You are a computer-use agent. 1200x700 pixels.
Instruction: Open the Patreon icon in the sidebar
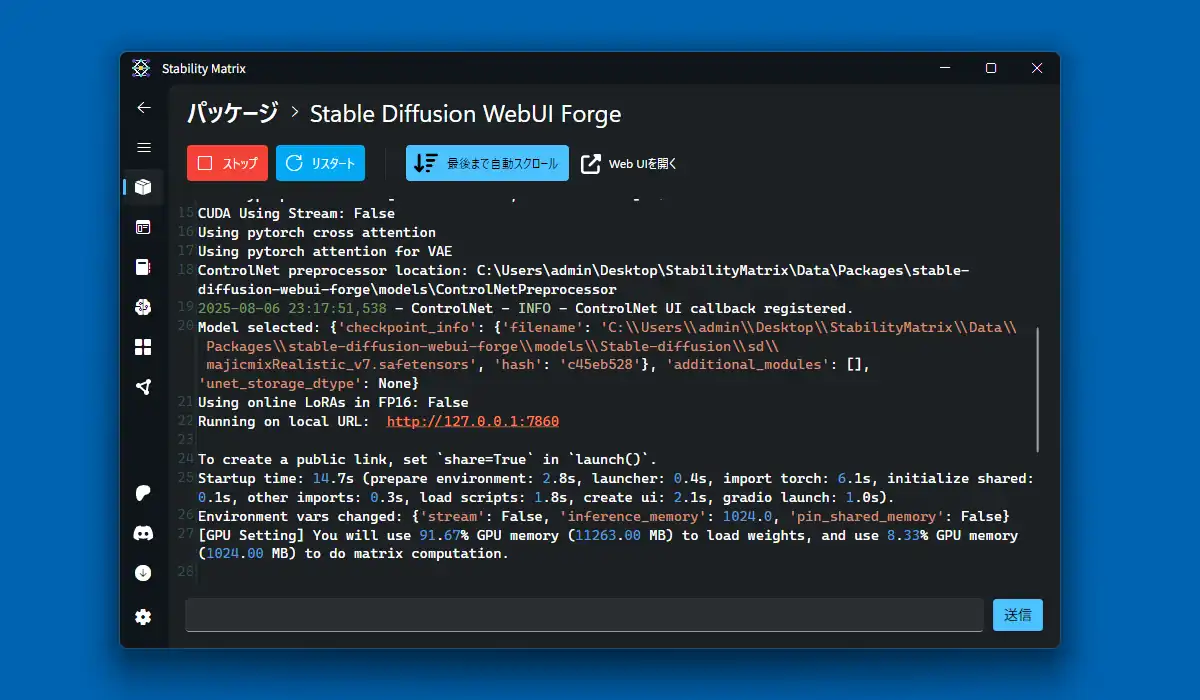144,493
